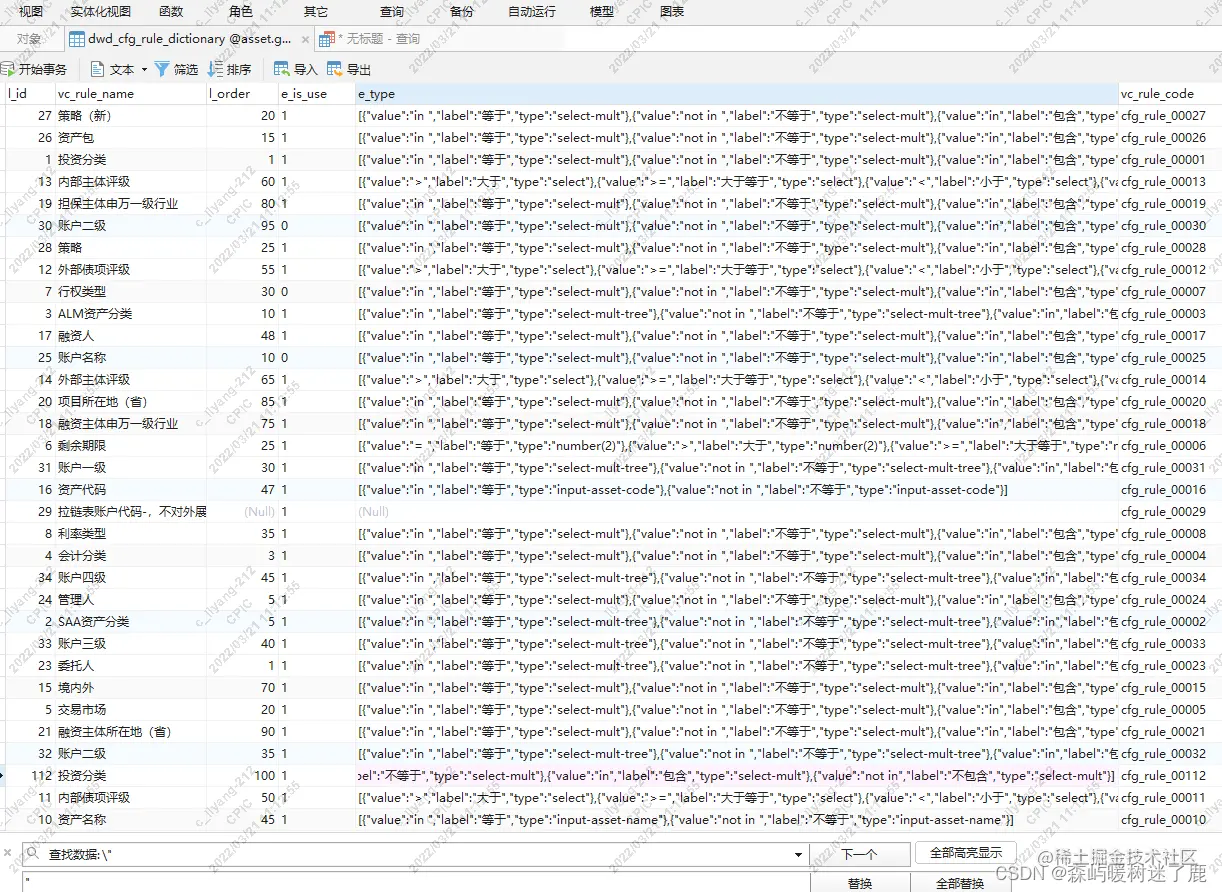1222x892 pixels.
Task: Select the cell 内部主体评级
Action: coord(130,182)
